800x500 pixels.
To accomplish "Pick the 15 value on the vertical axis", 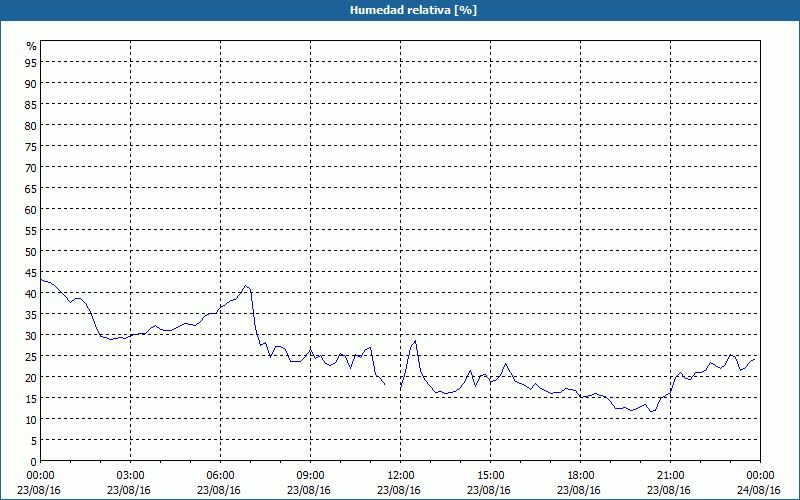I will coord(31,398).
